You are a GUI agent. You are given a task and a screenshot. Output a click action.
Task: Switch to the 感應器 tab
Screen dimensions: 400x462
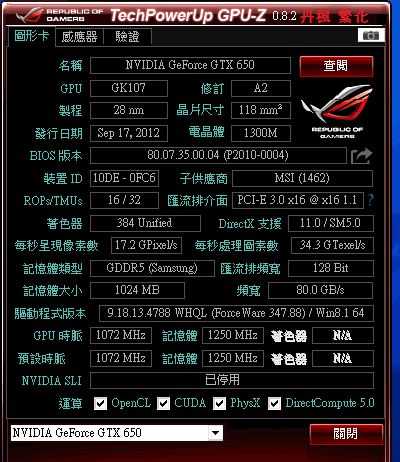pyautogui.click(x=79, y=36)
